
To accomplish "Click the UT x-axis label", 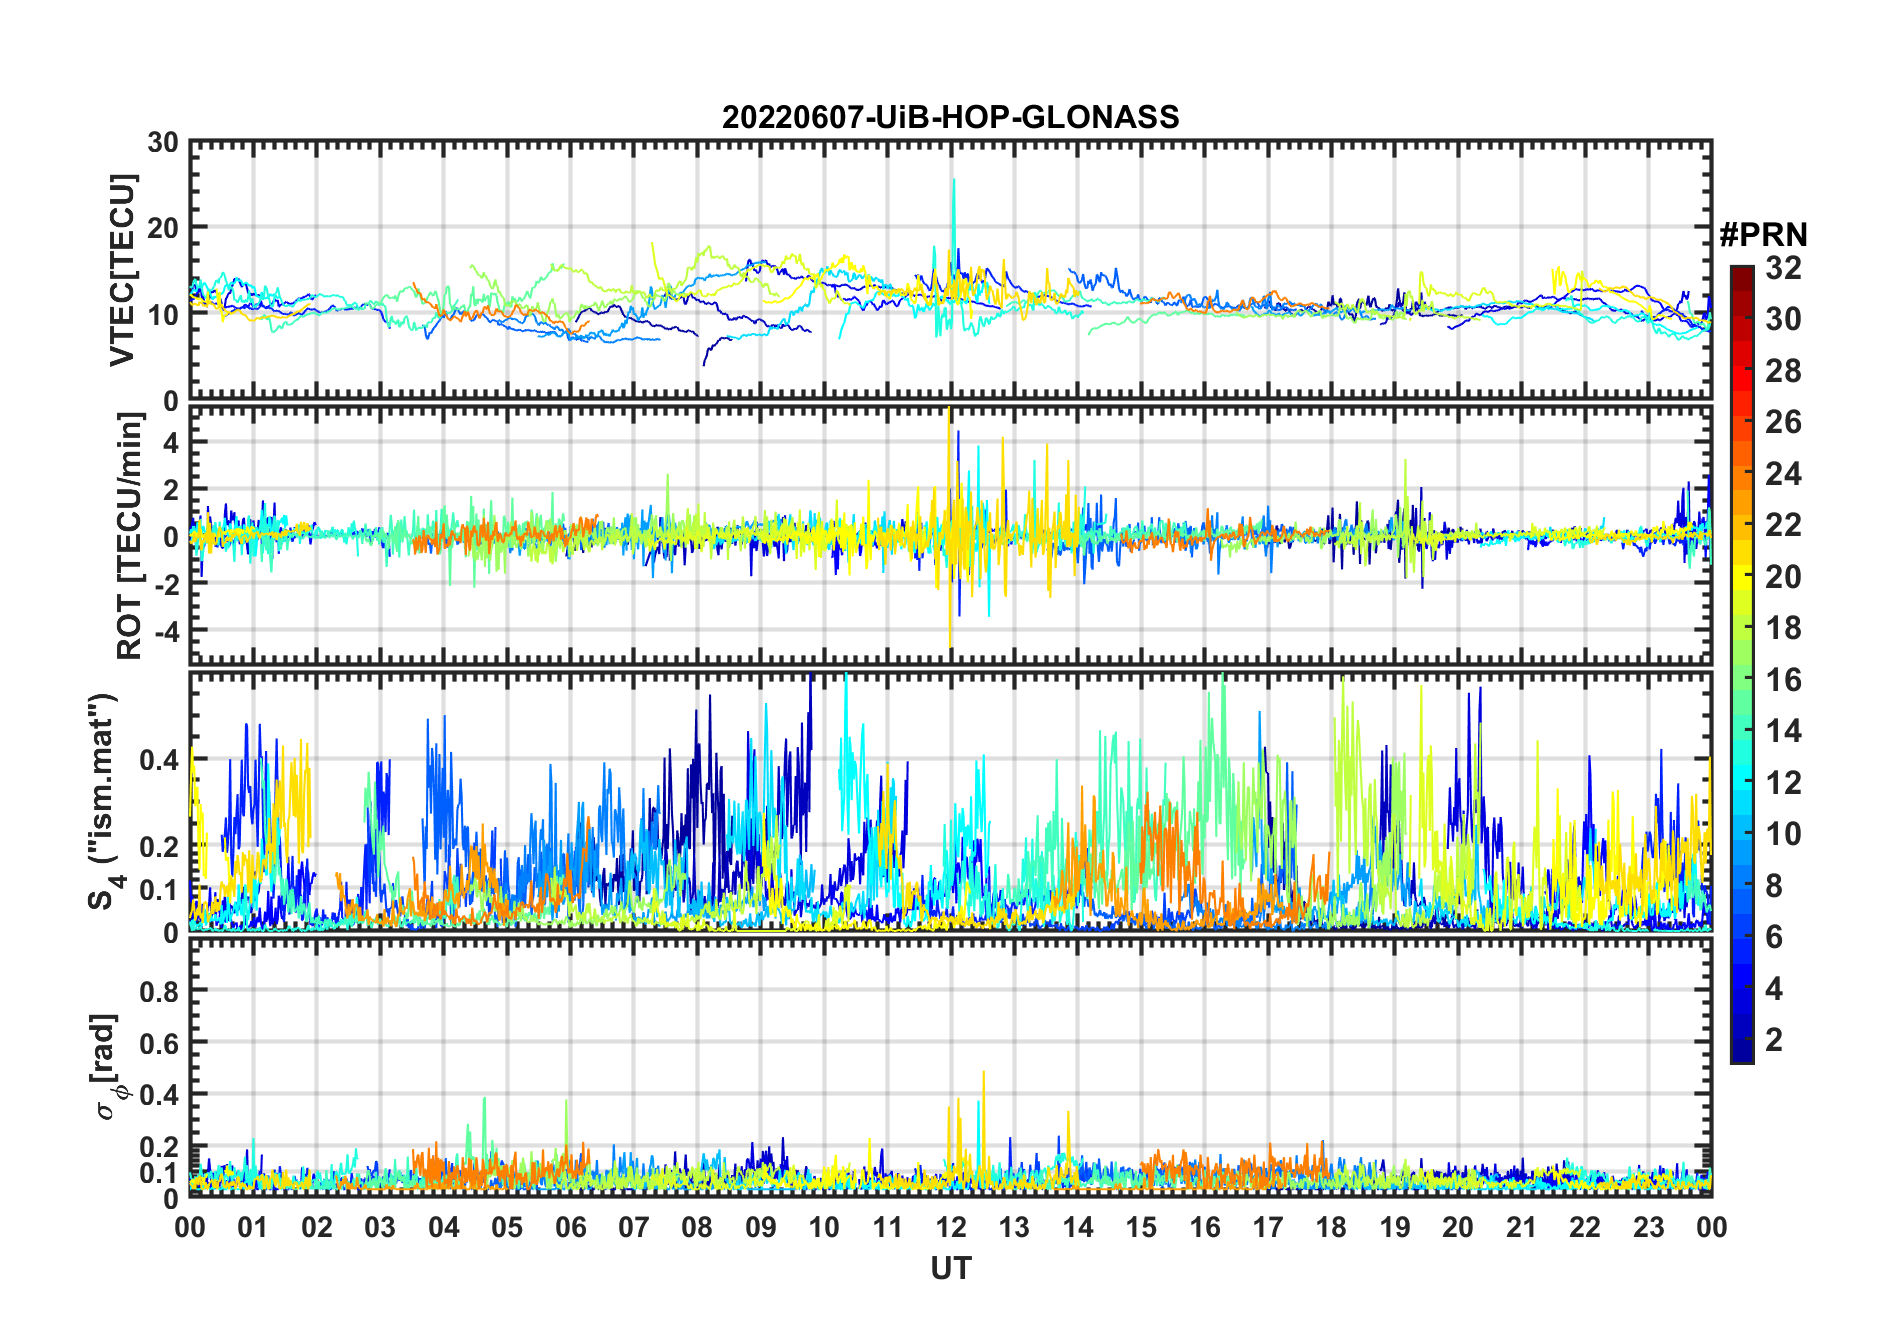I will (x=951, y=1268).
